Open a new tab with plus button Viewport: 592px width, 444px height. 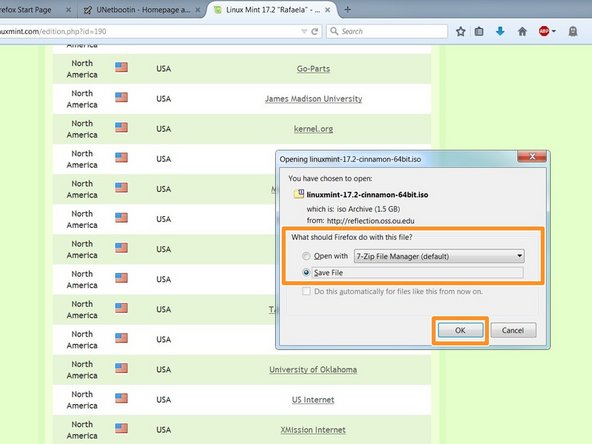tap(348, 10)
